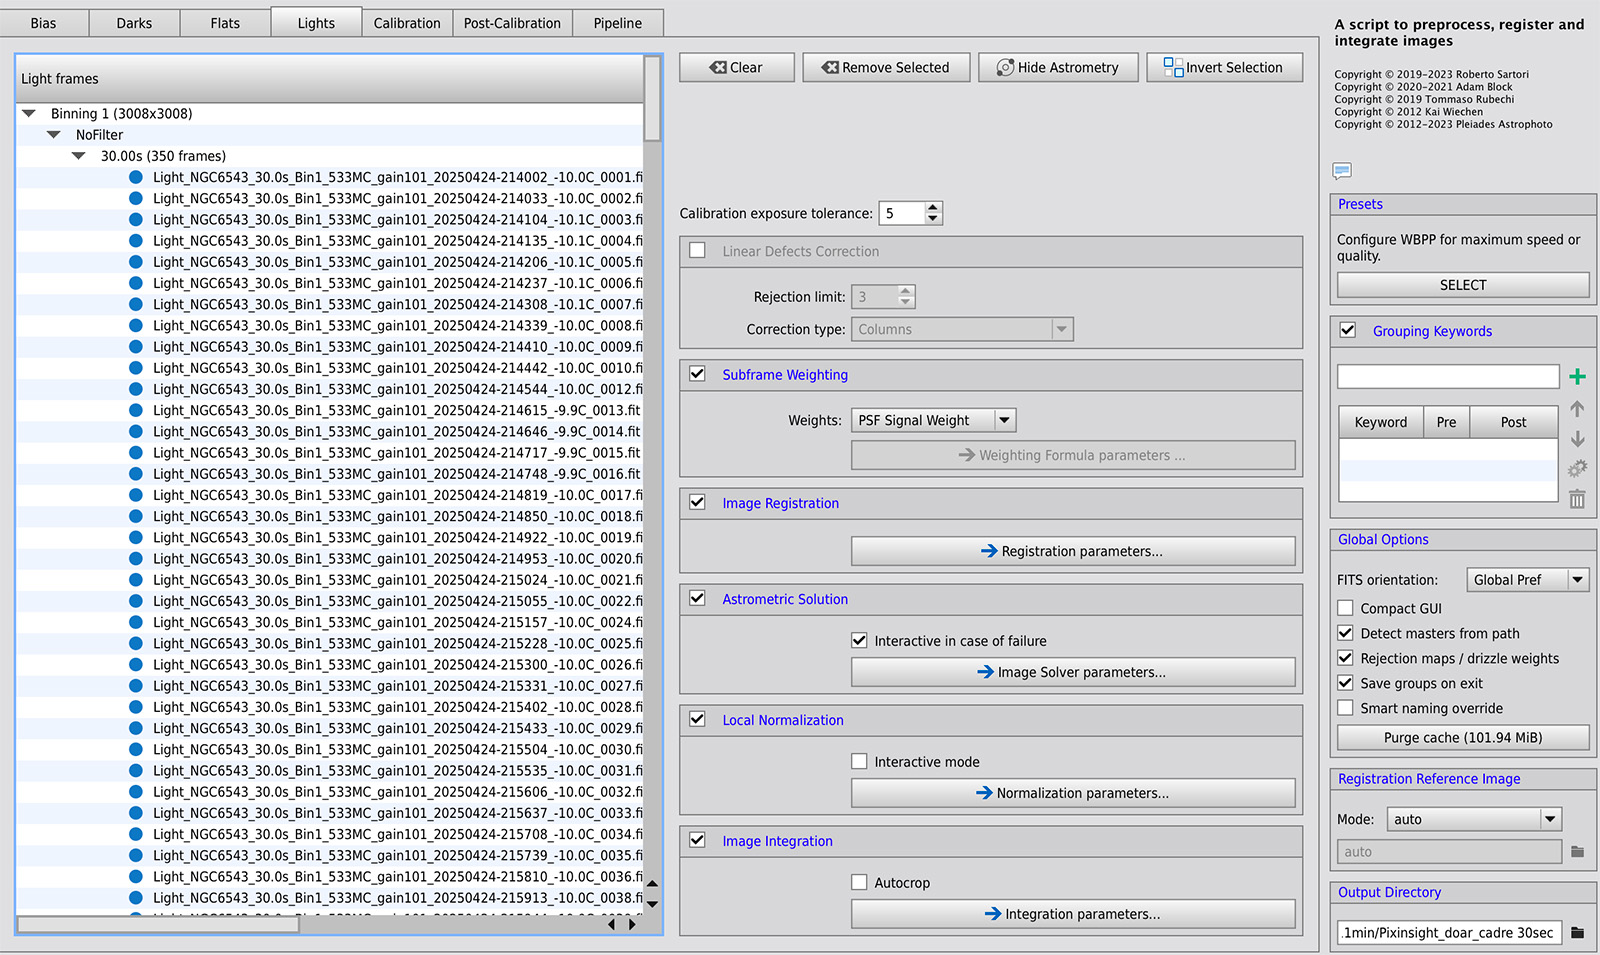
Task: Click the Clear button
Action: [x=737, y=67]
